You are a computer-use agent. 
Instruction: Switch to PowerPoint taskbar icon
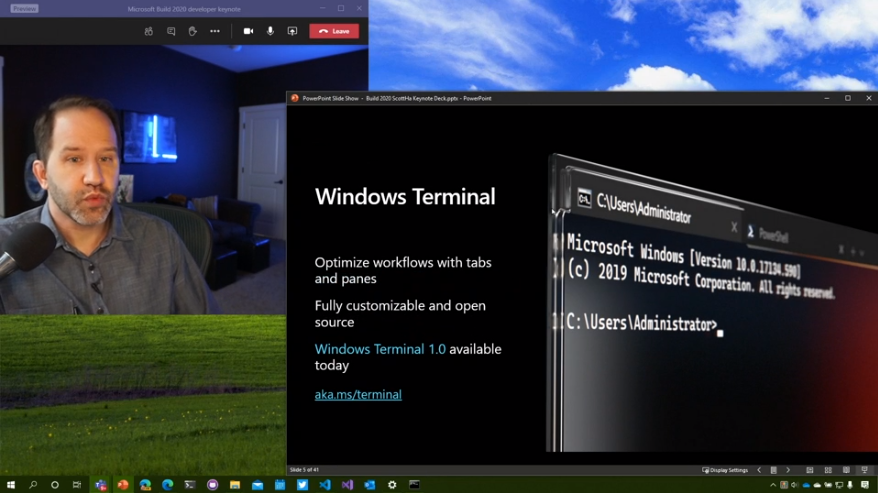point(123,485)
